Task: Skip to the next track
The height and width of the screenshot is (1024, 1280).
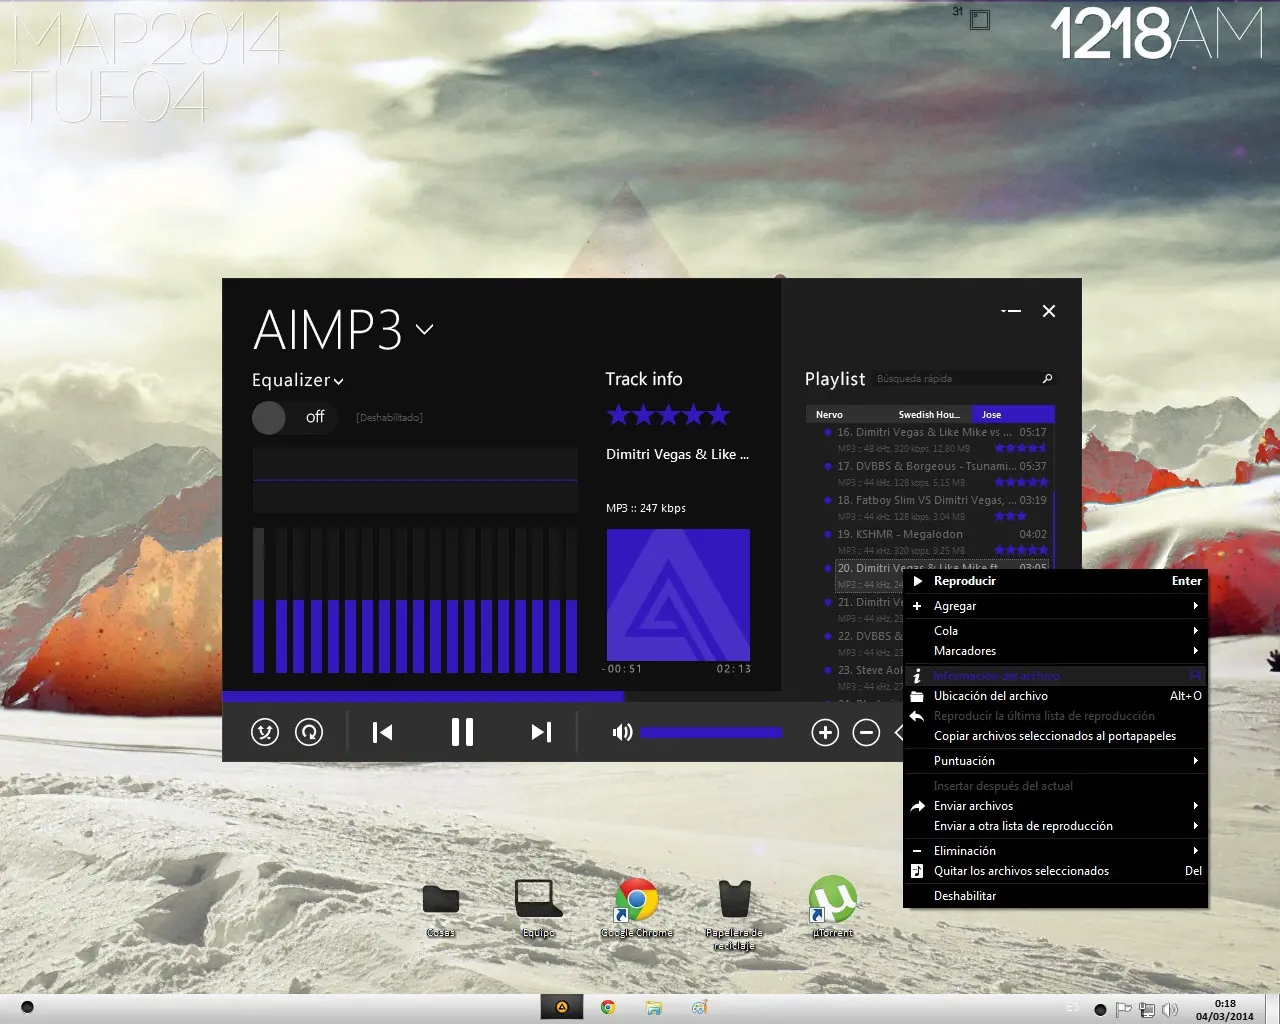Action: pos(541,733)
